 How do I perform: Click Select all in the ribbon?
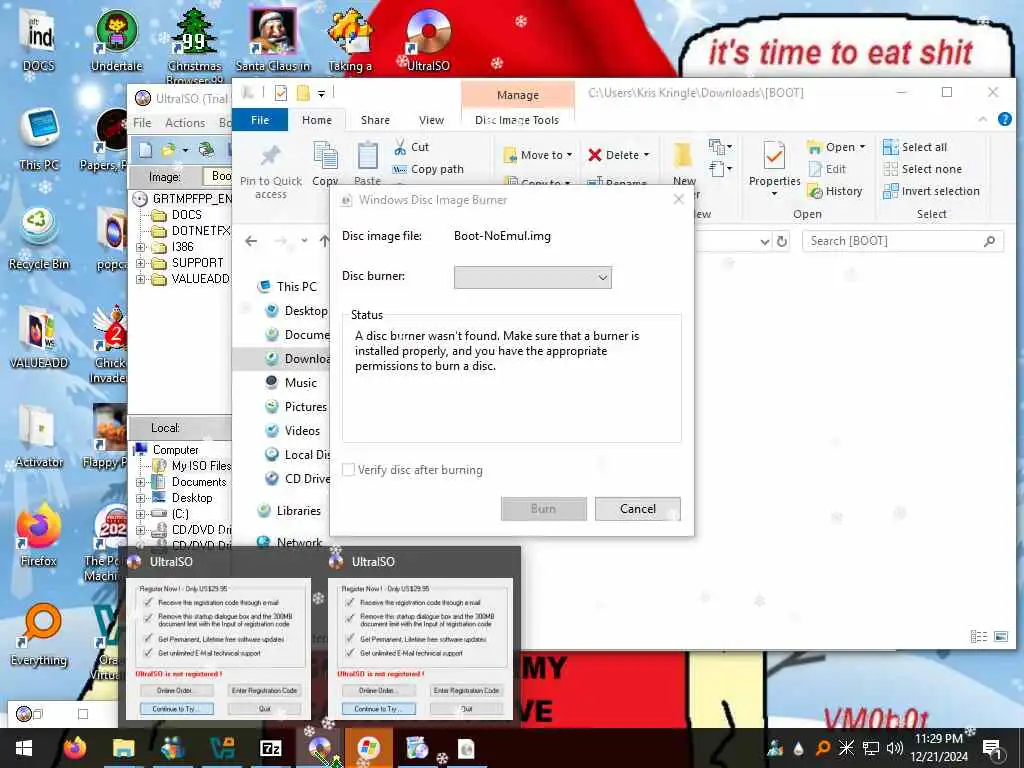tap(915, 147)
